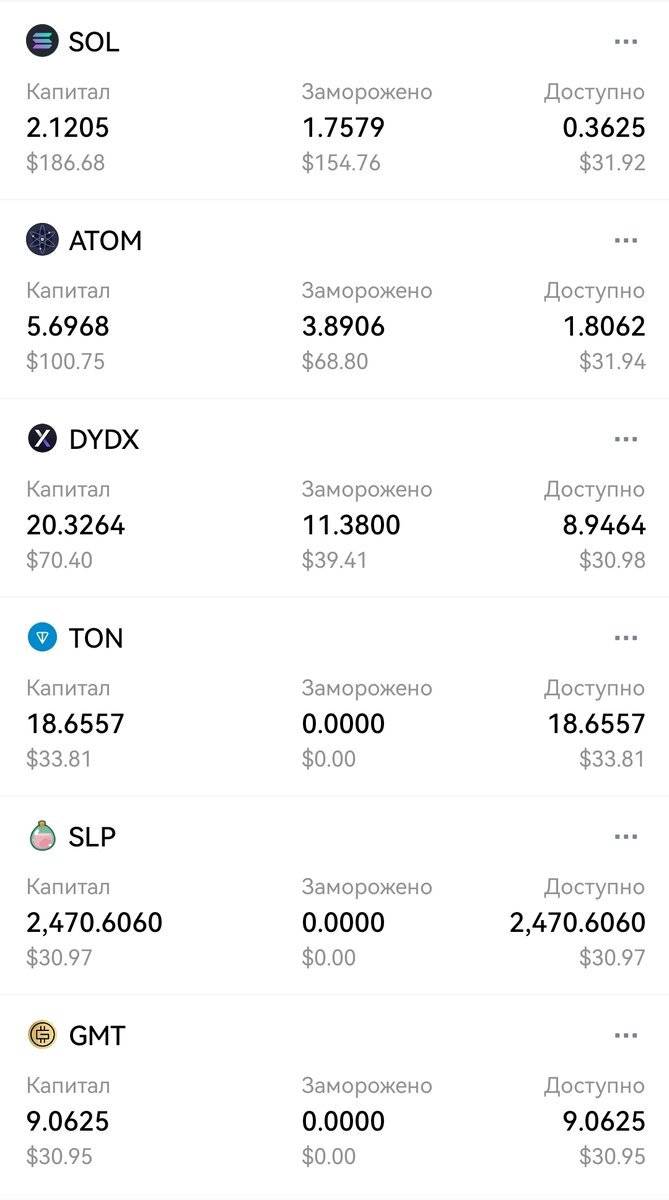The width and height of the screenshot is (669, 1200).
Task: Tap the DYDX coin icon
Action: (42, 439)
